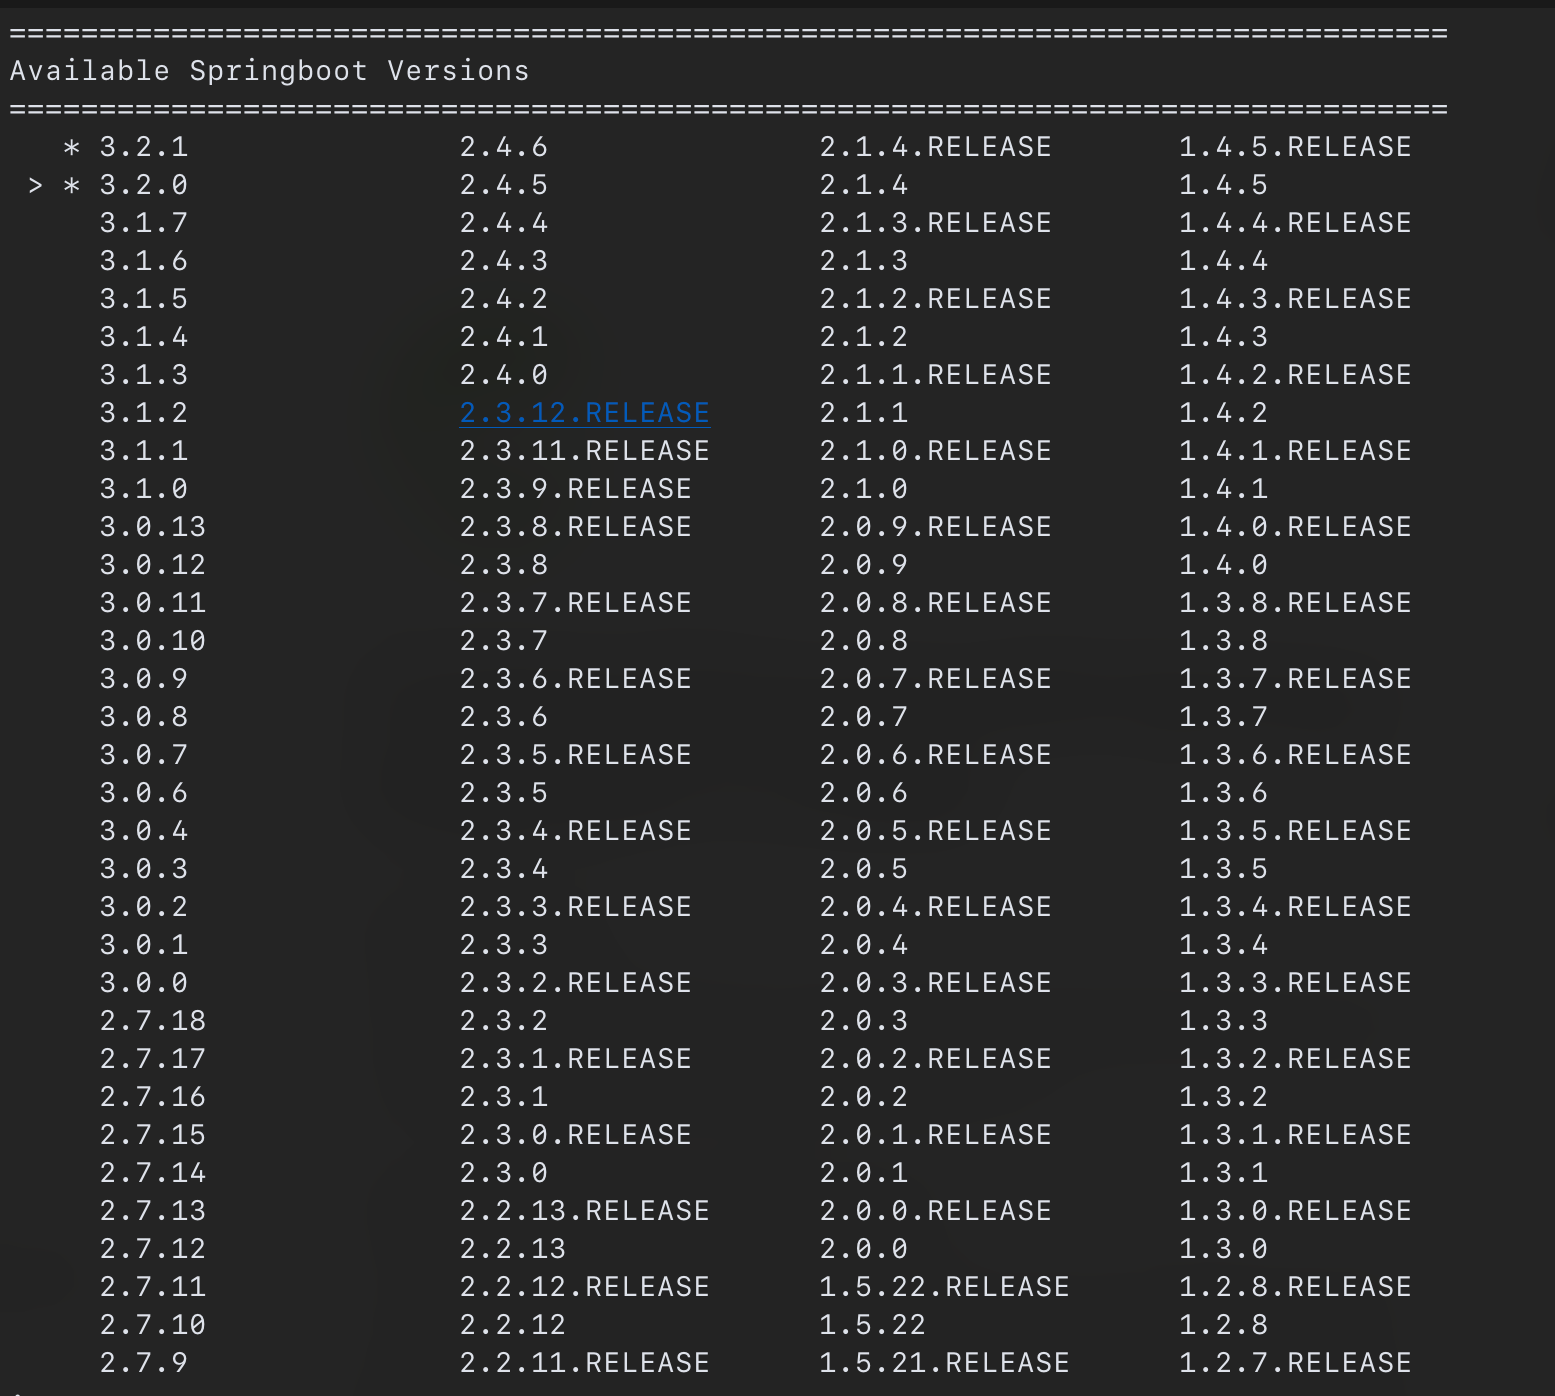
Task: Select version 2.7.9
Action: (144, 1363)
